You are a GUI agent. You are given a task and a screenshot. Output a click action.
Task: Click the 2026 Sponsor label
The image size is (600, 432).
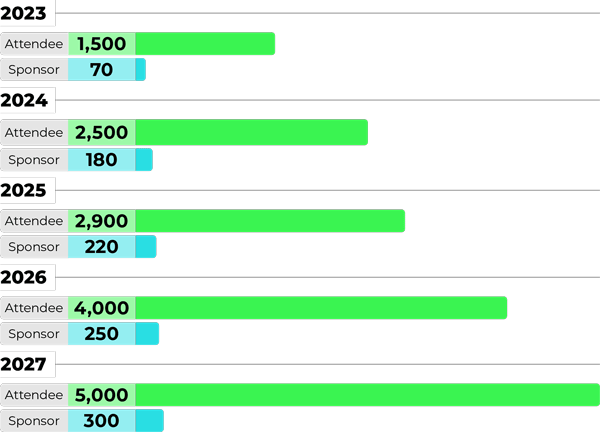pos(34,334)
